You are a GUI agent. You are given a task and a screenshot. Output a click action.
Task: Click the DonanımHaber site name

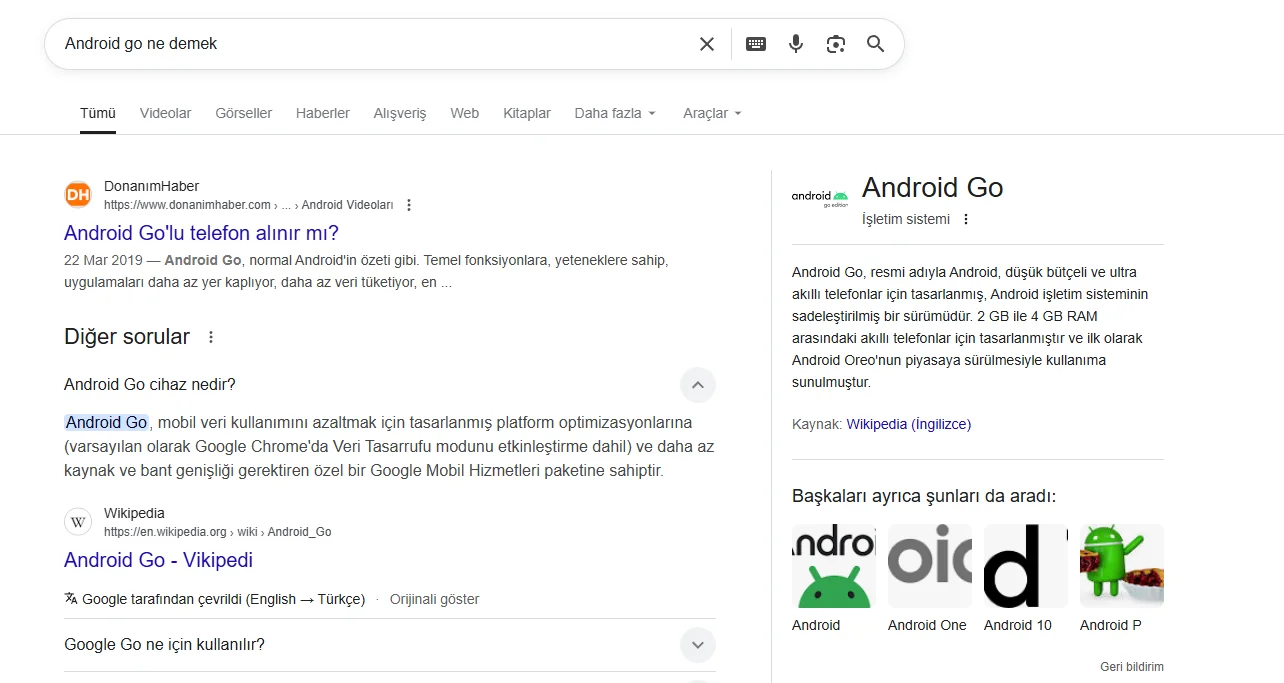point(151,186)
